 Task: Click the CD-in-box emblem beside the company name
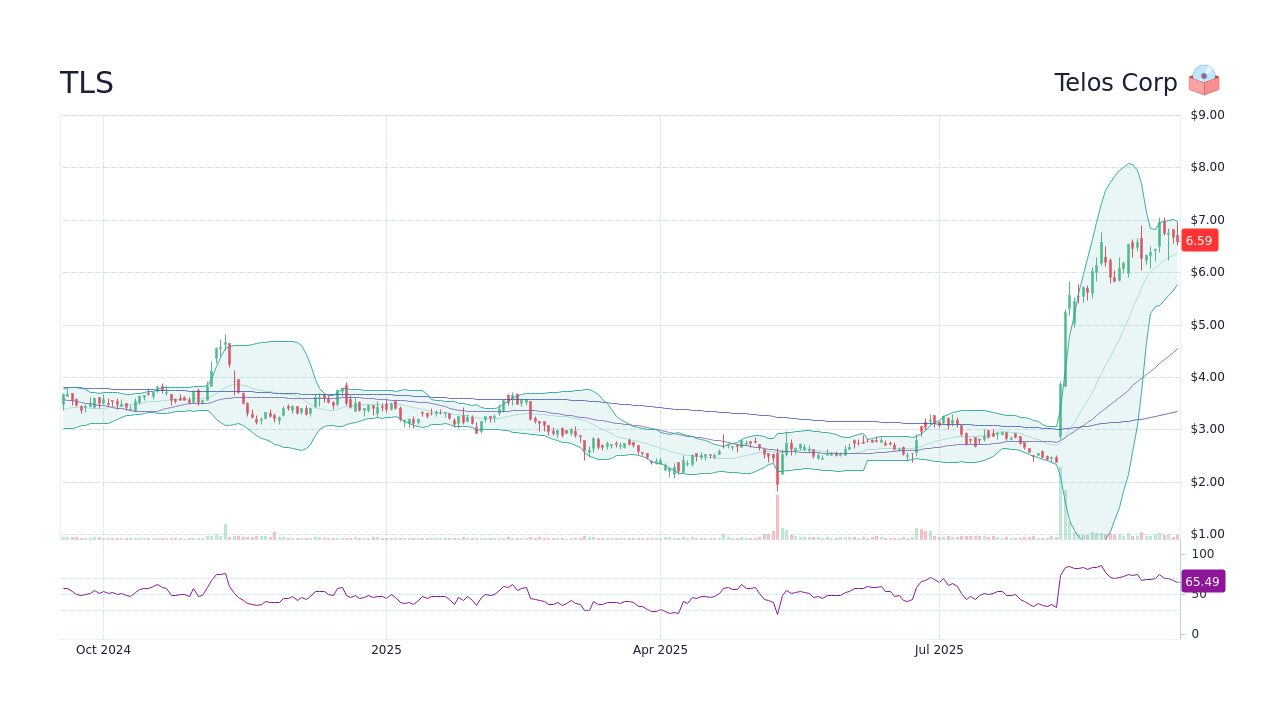point(1204,81)
